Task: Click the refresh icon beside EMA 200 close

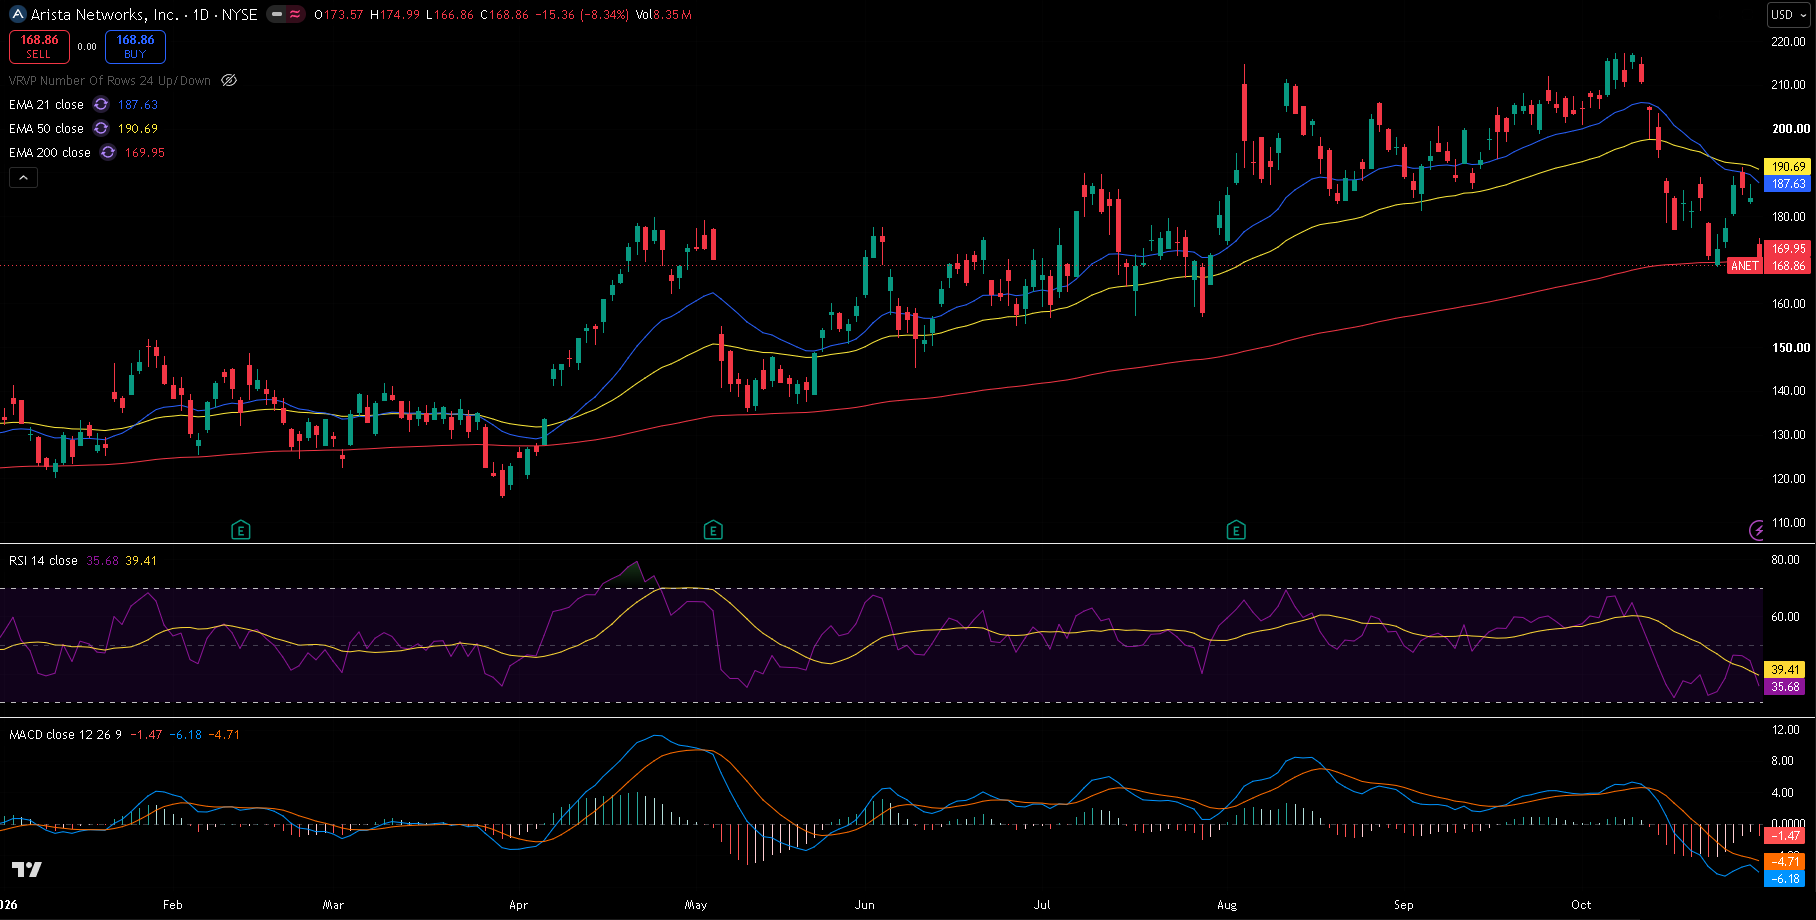Action: click(x=108, y=153)
